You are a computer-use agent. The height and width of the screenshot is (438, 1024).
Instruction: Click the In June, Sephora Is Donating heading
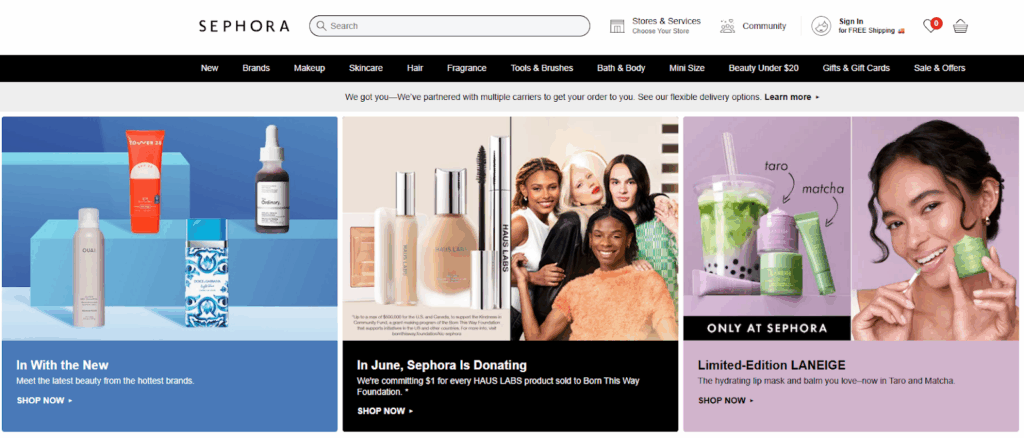click(441, 365)
